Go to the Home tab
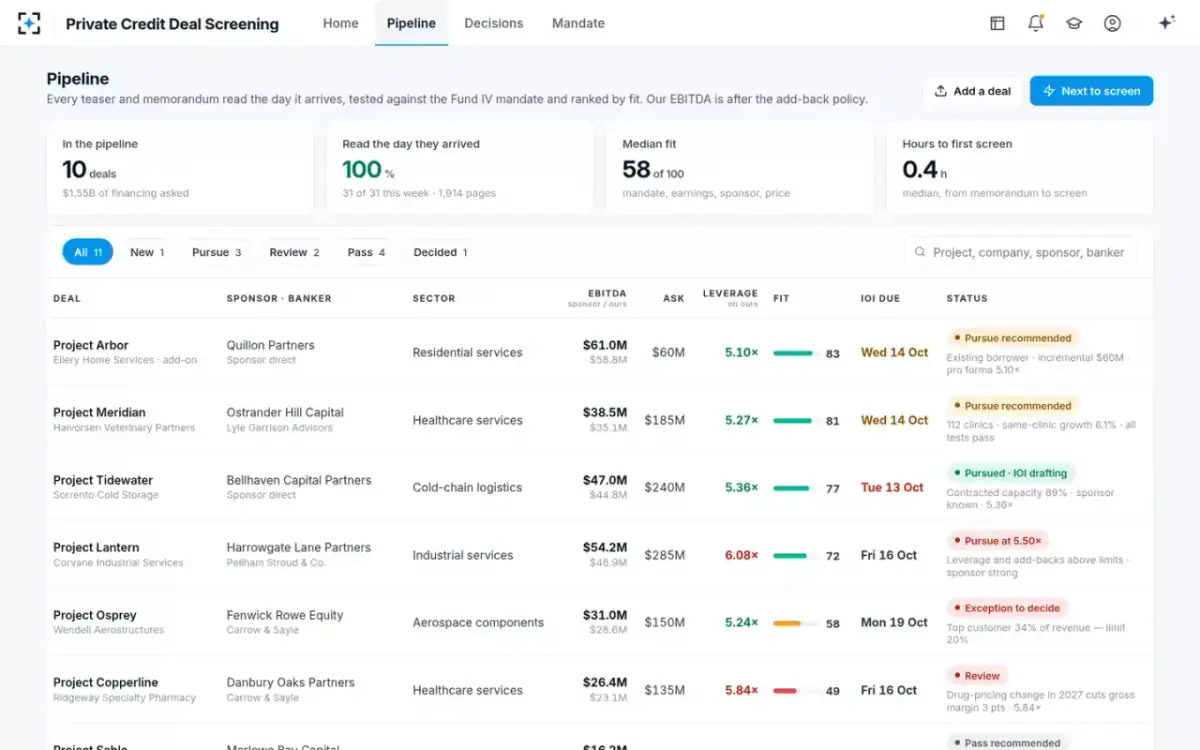The width and height of the screenshot is (1200, 750). click(340, 23)
